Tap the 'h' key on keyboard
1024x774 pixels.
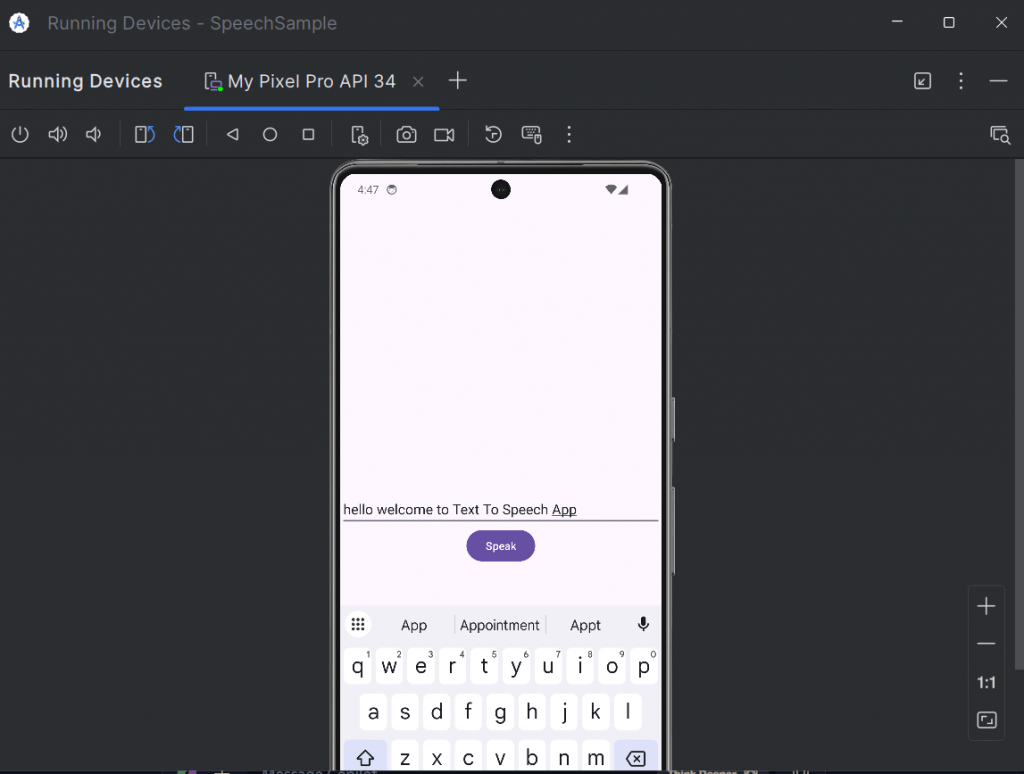532,712
